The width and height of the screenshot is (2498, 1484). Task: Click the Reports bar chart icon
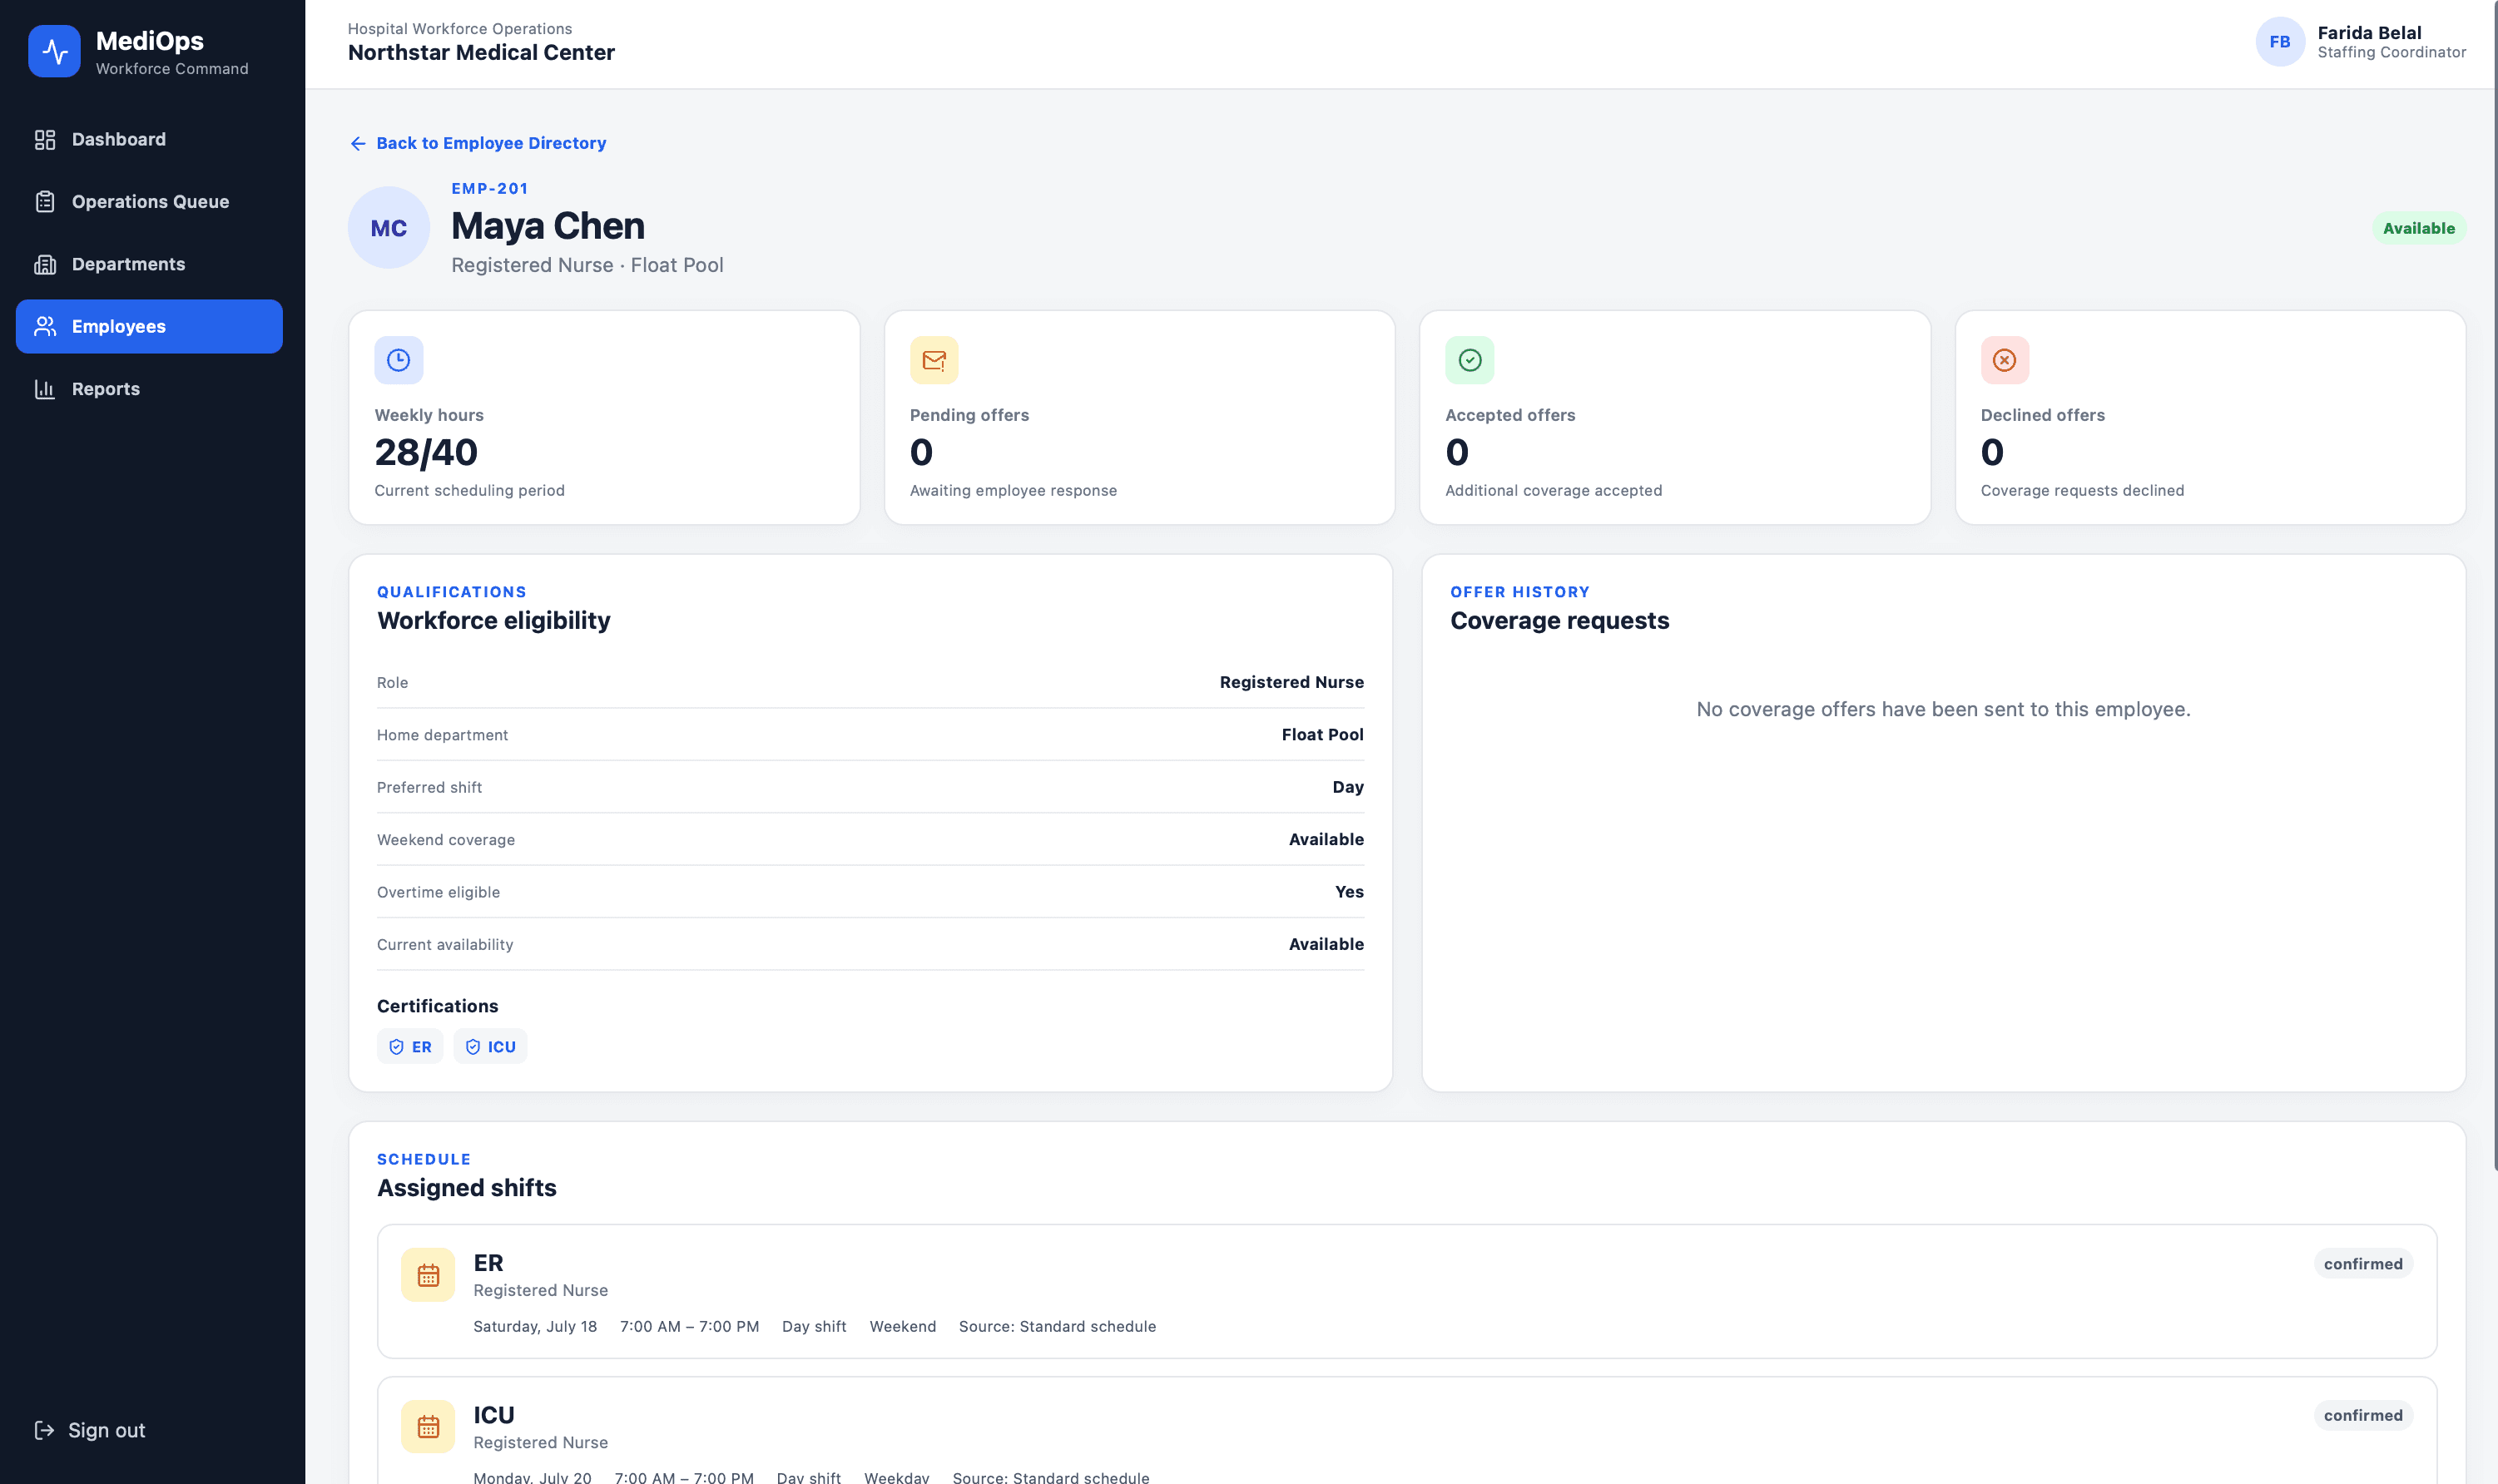45,389
